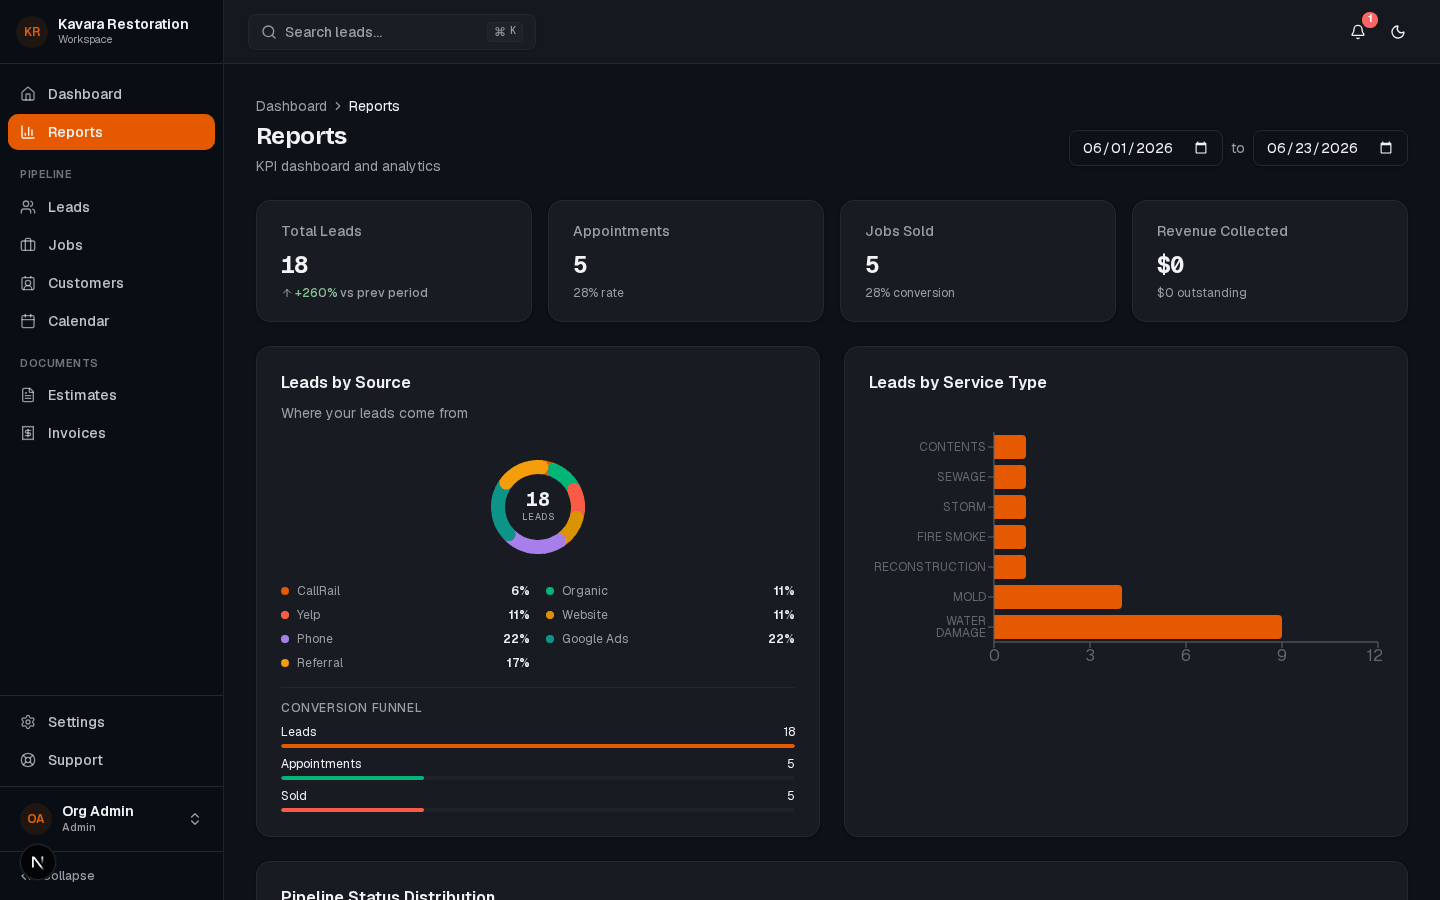This screenshot has height=900, width=1440.
Task: Open start date calendar picker
Action: coord(1201,148)
